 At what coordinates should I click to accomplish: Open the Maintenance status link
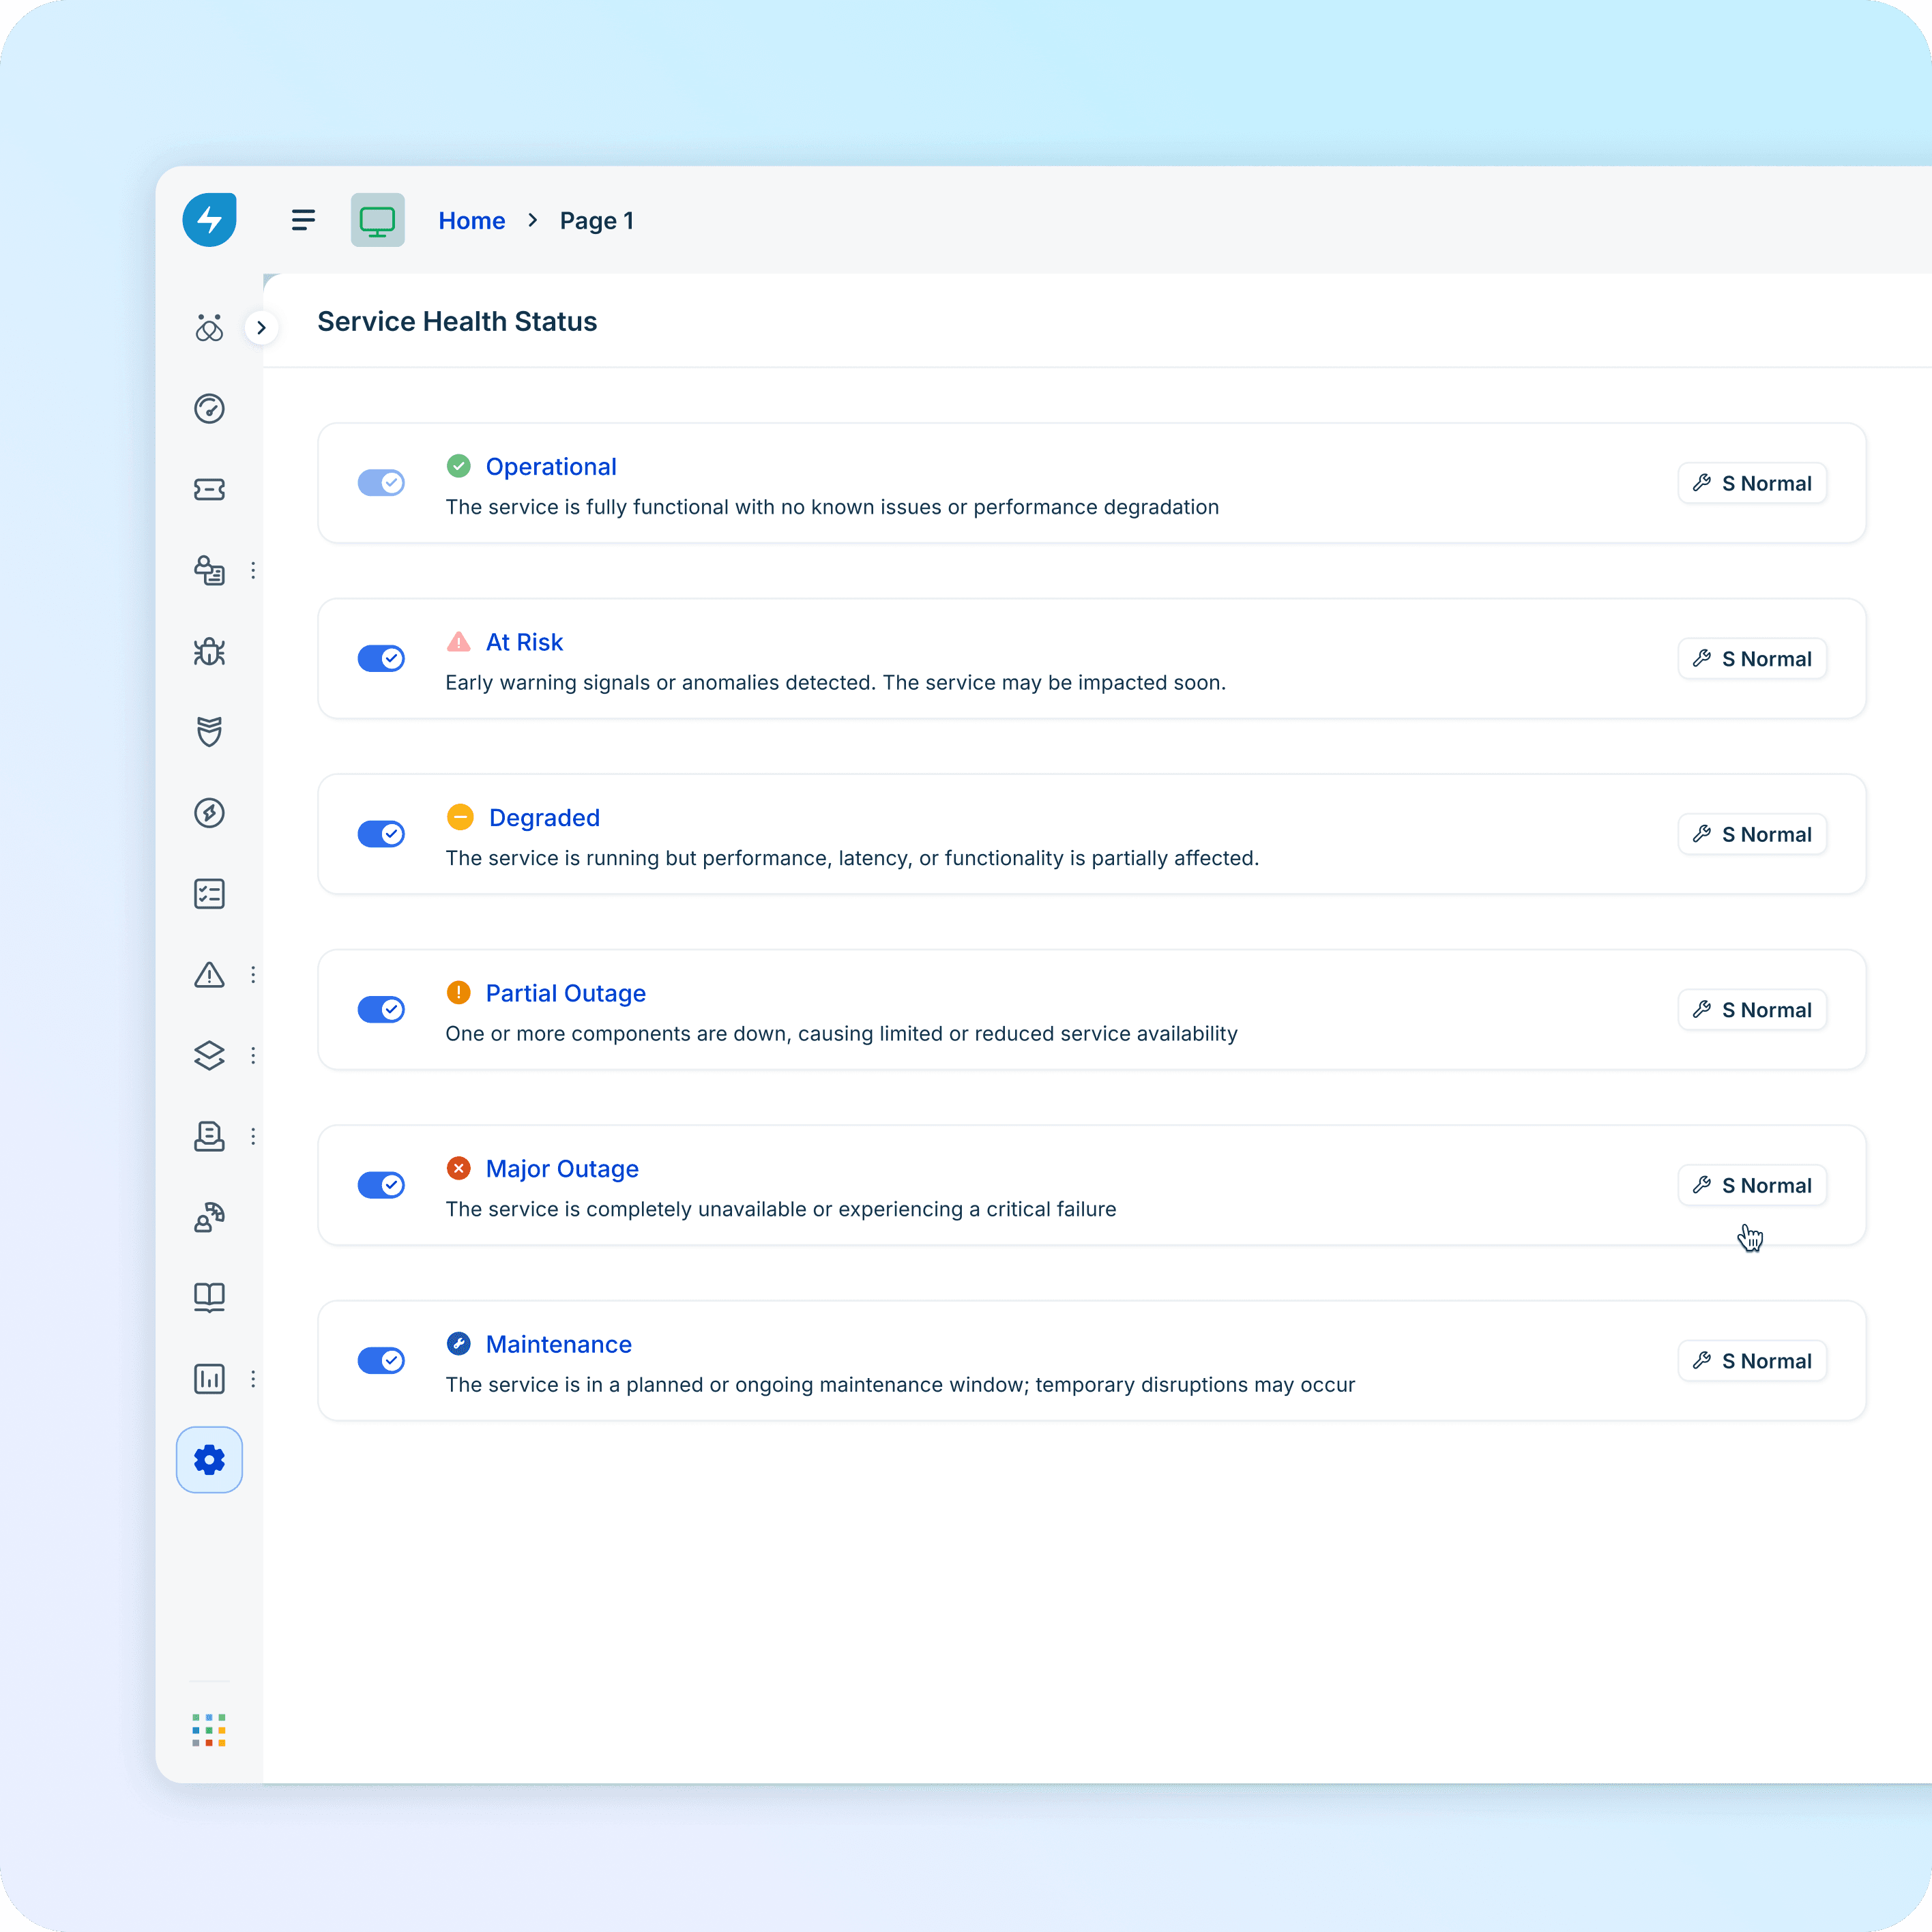[559, 1344]
